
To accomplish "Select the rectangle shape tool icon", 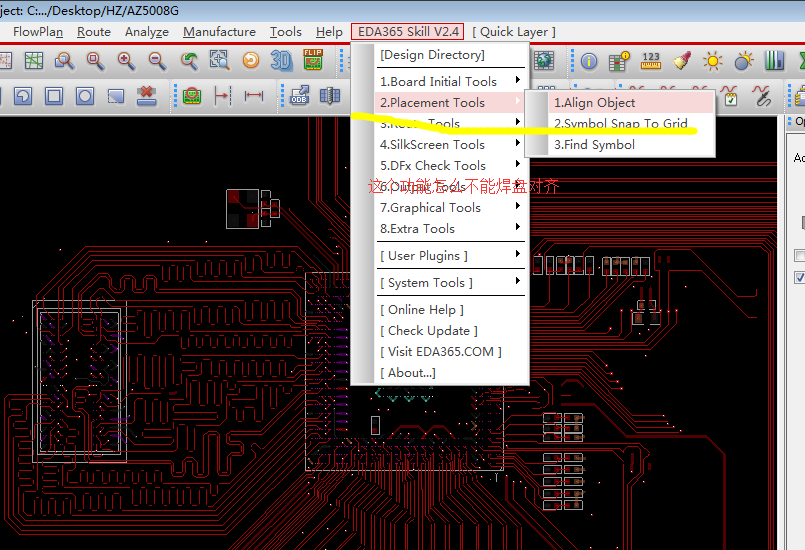I will tap(54, 96).
